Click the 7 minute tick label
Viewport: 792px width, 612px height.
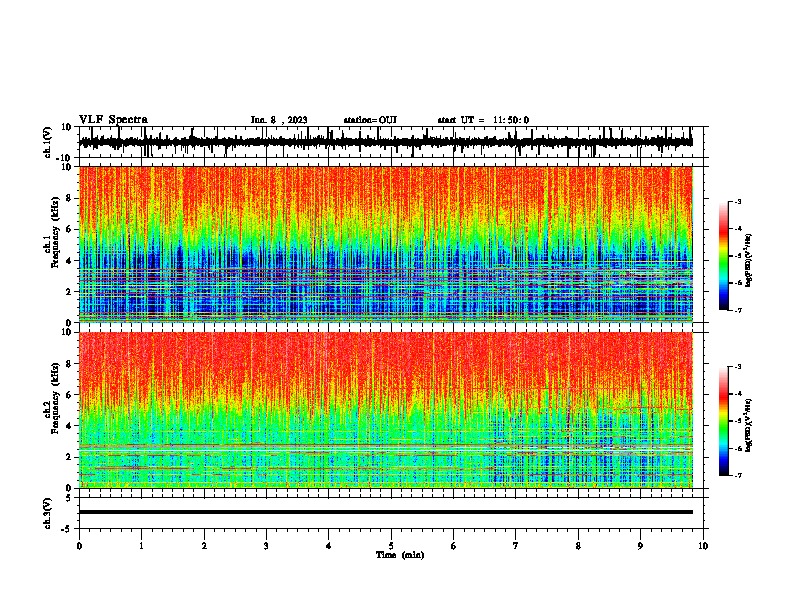(x=516, y=546)
